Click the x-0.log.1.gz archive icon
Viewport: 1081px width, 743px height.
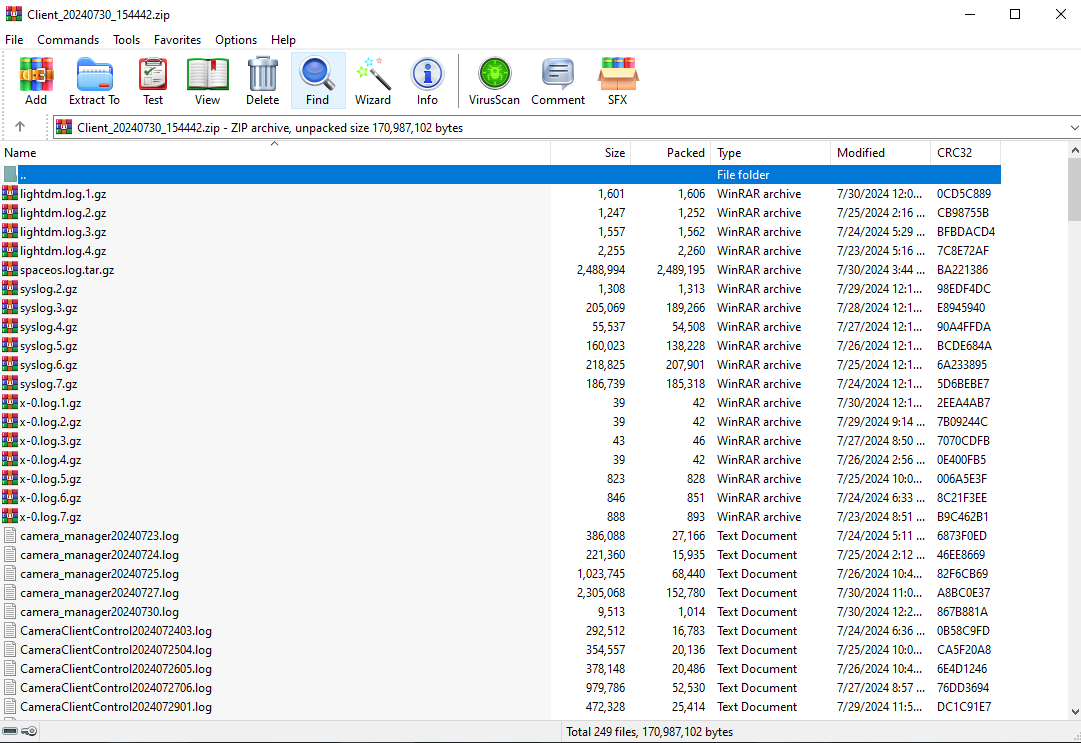point(10,403)
